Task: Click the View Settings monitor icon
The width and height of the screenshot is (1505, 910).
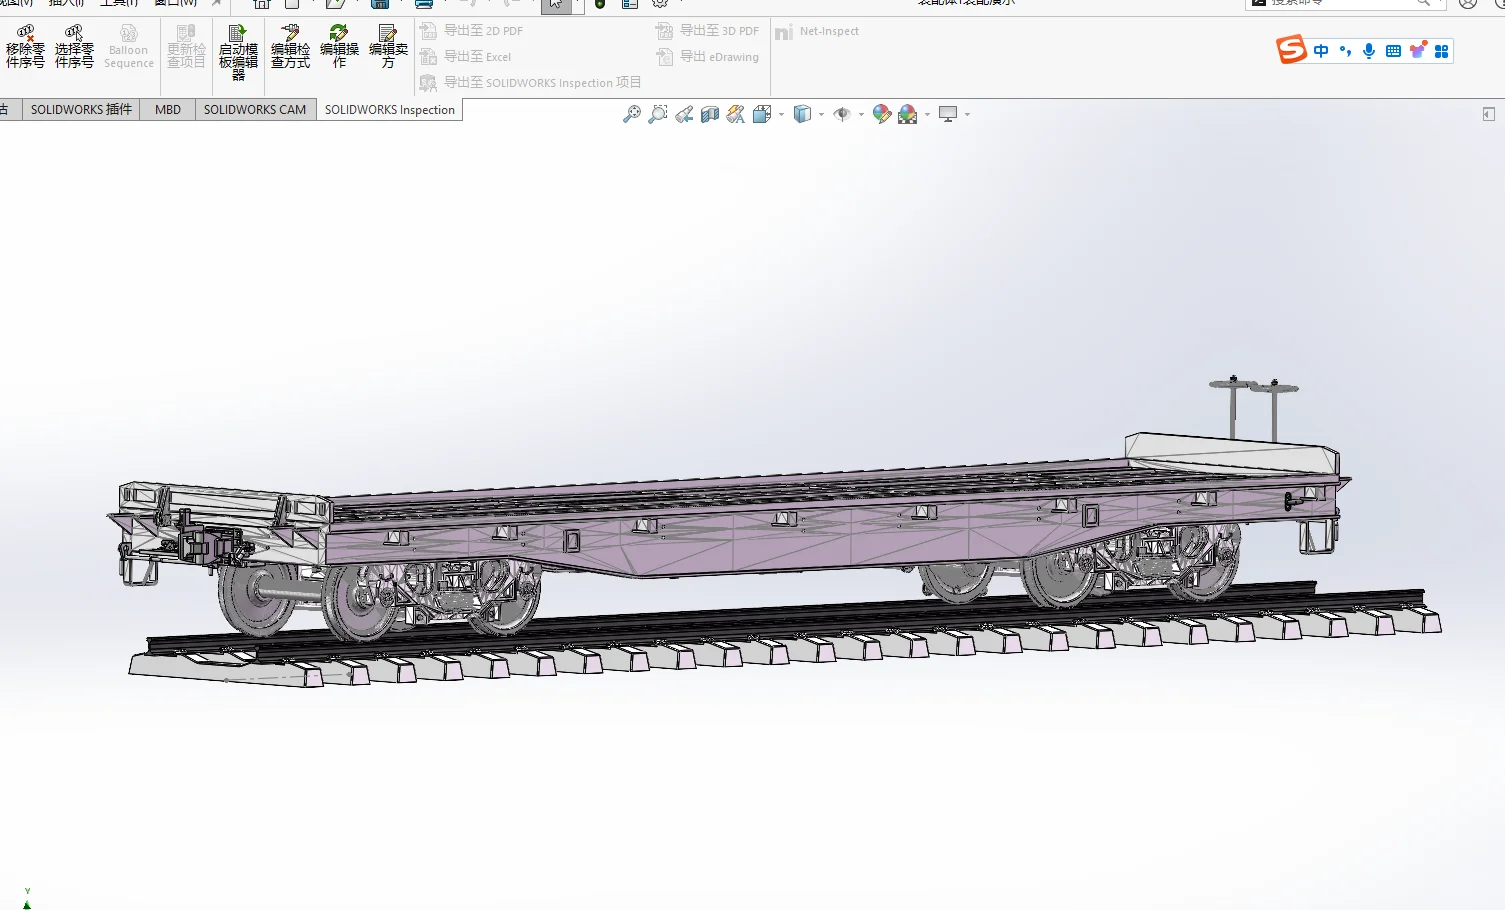Action: [x=948, y=115]
